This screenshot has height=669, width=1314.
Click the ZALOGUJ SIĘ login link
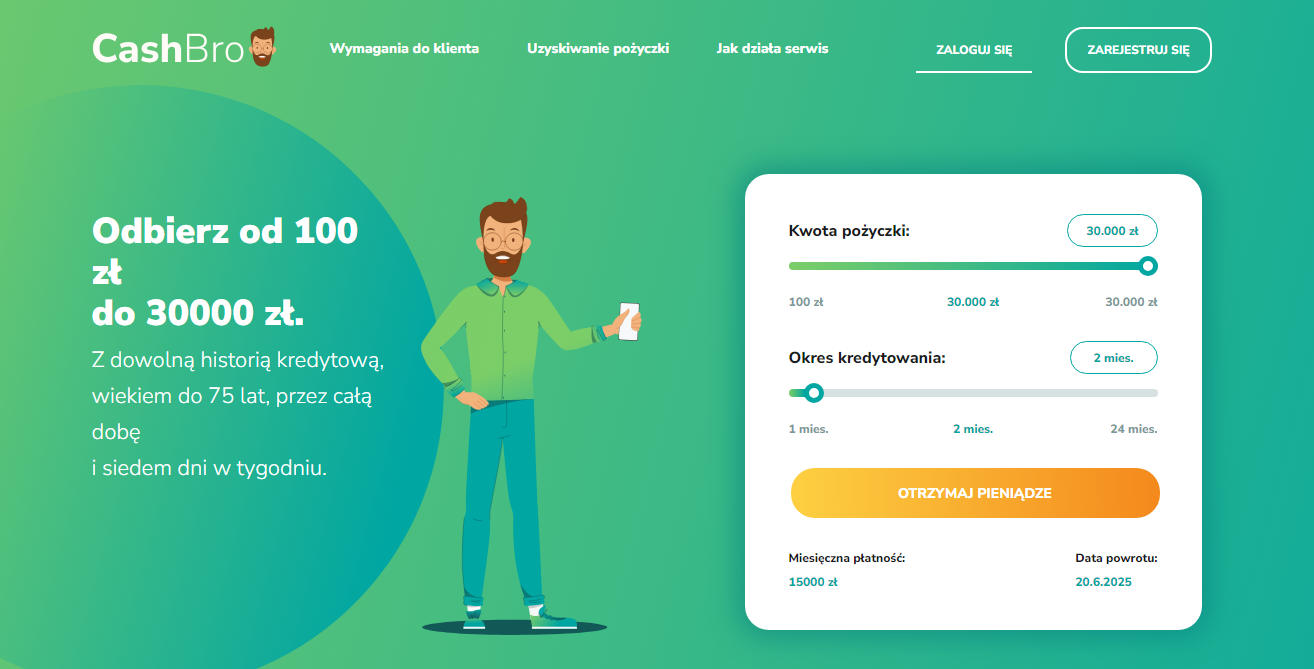pyautogui.click(x=974, y=50)
